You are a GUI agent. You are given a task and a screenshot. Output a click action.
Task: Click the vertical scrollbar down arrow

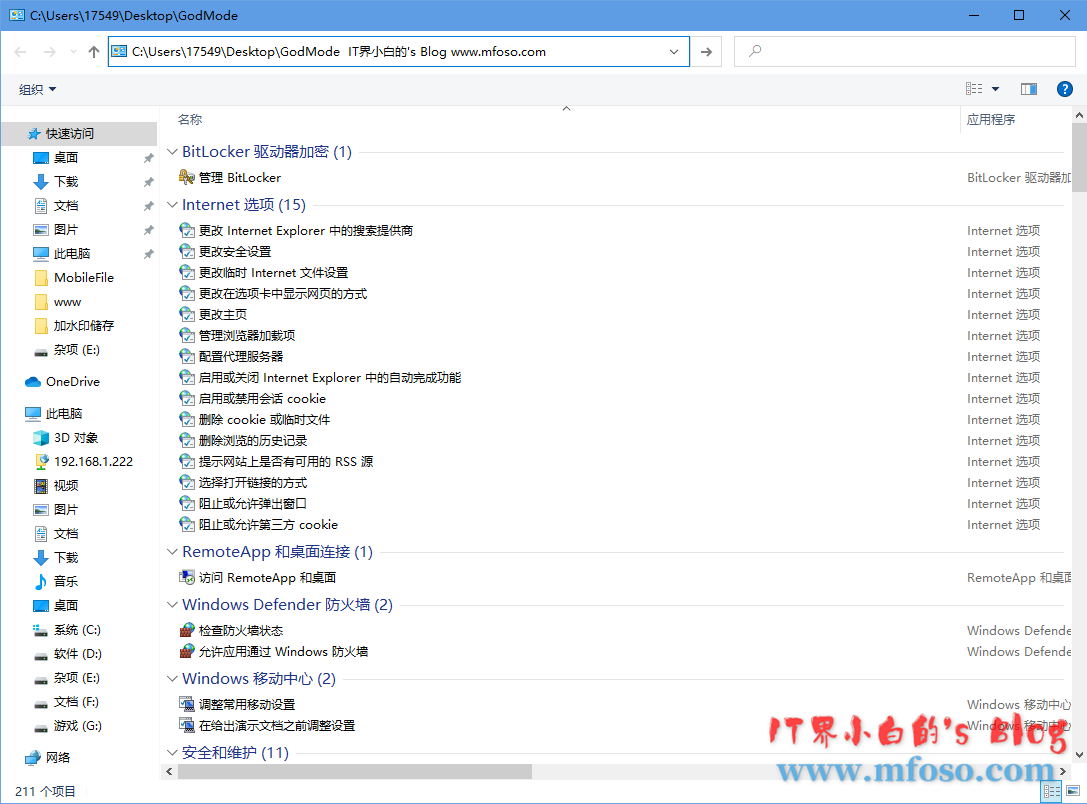click(x=1079, y=755)
